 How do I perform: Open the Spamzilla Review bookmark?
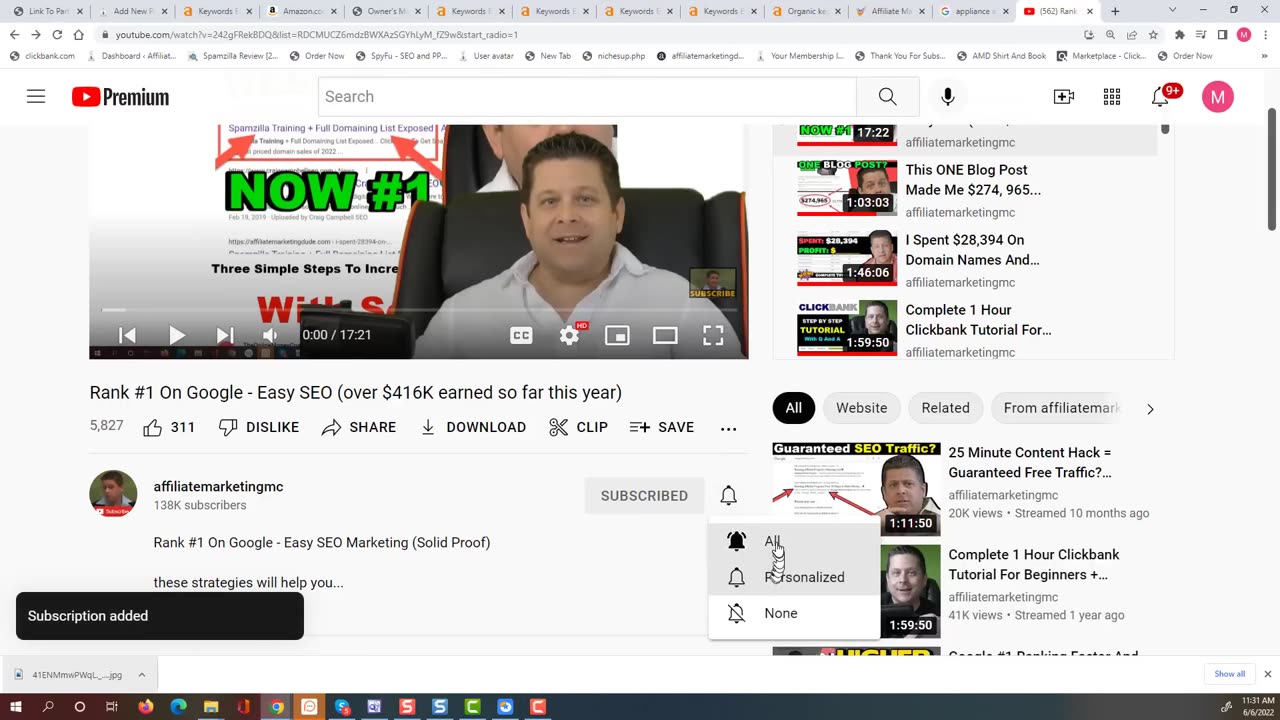[233, 56]
